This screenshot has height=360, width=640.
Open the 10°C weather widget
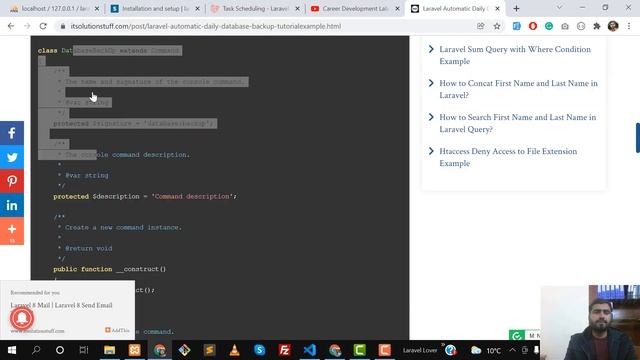pos(486,351)
